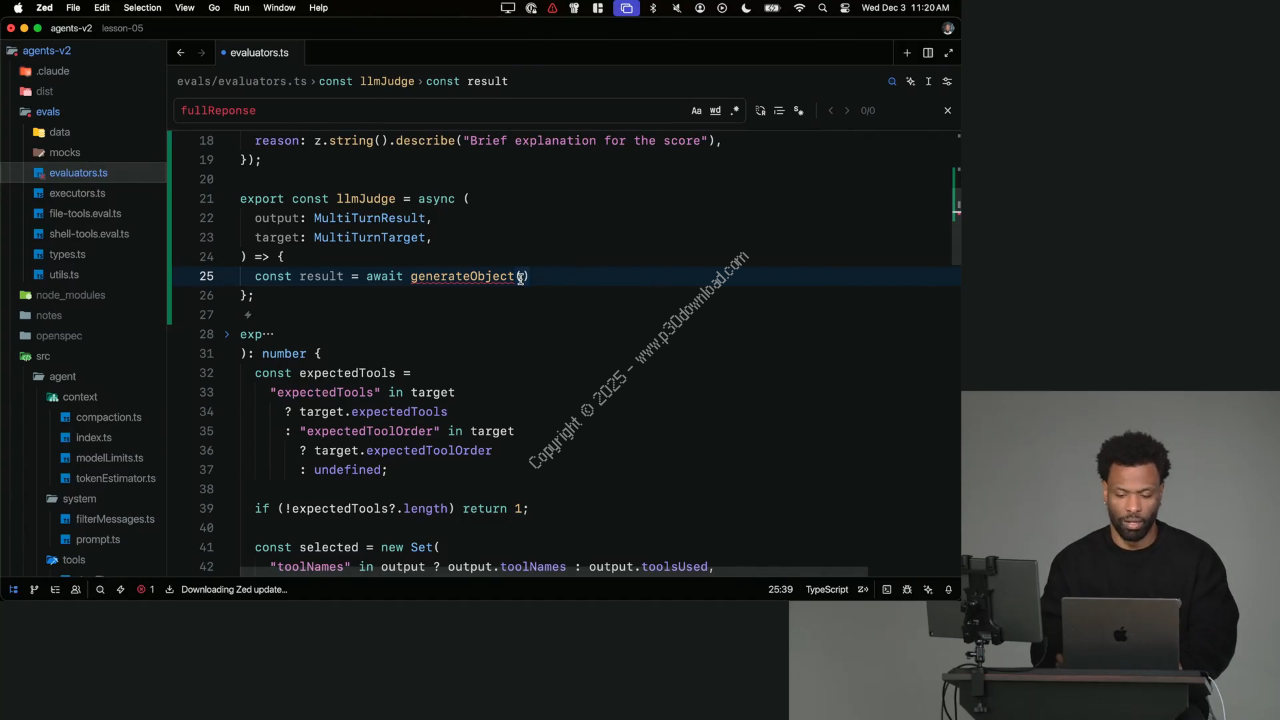Open the git panel branch icon
This screenshot has width=1280, height=720.
pos(34,590)
